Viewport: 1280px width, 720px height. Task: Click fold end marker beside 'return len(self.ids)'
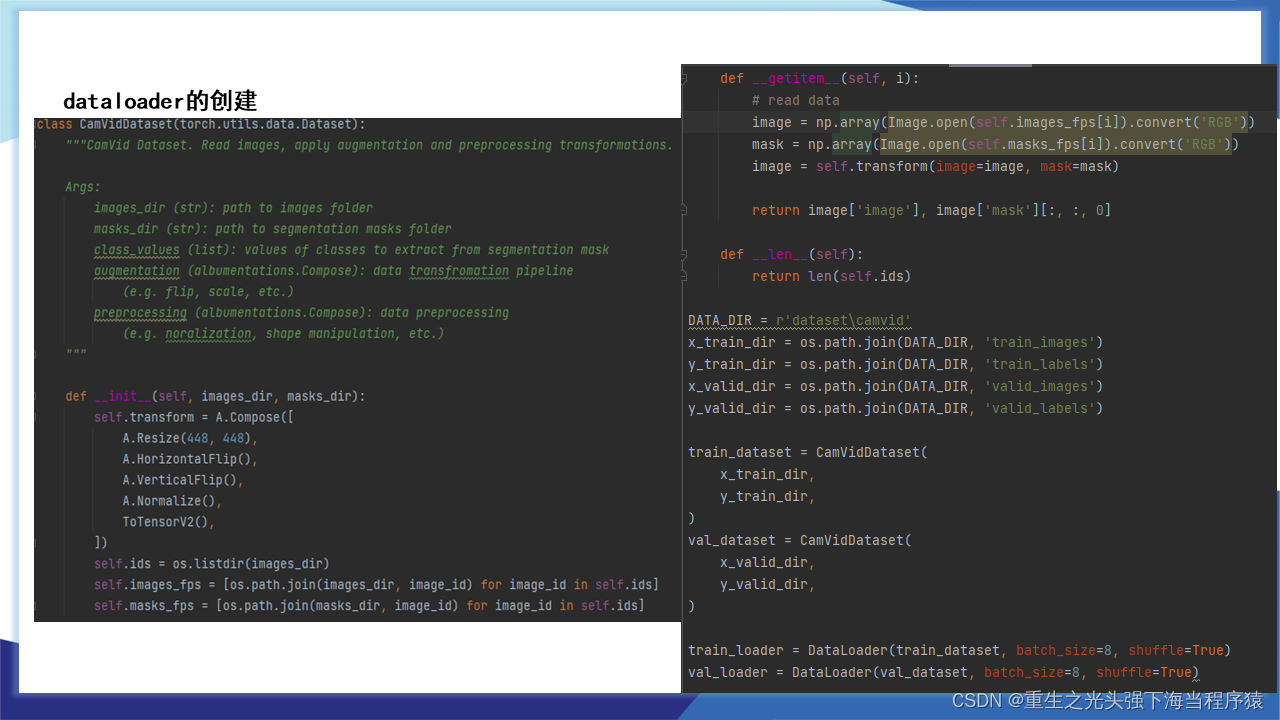(x=684, y=277)
